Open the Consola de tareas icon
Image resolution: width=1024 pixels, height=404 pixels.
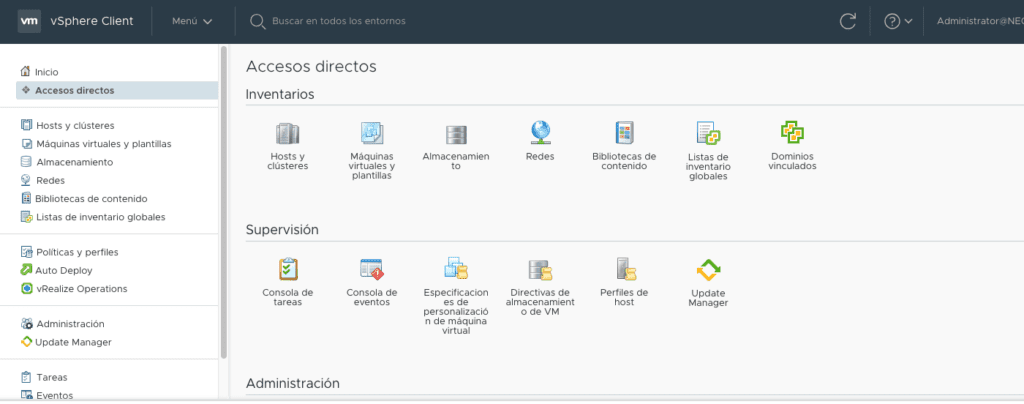[x=288, y=269]
